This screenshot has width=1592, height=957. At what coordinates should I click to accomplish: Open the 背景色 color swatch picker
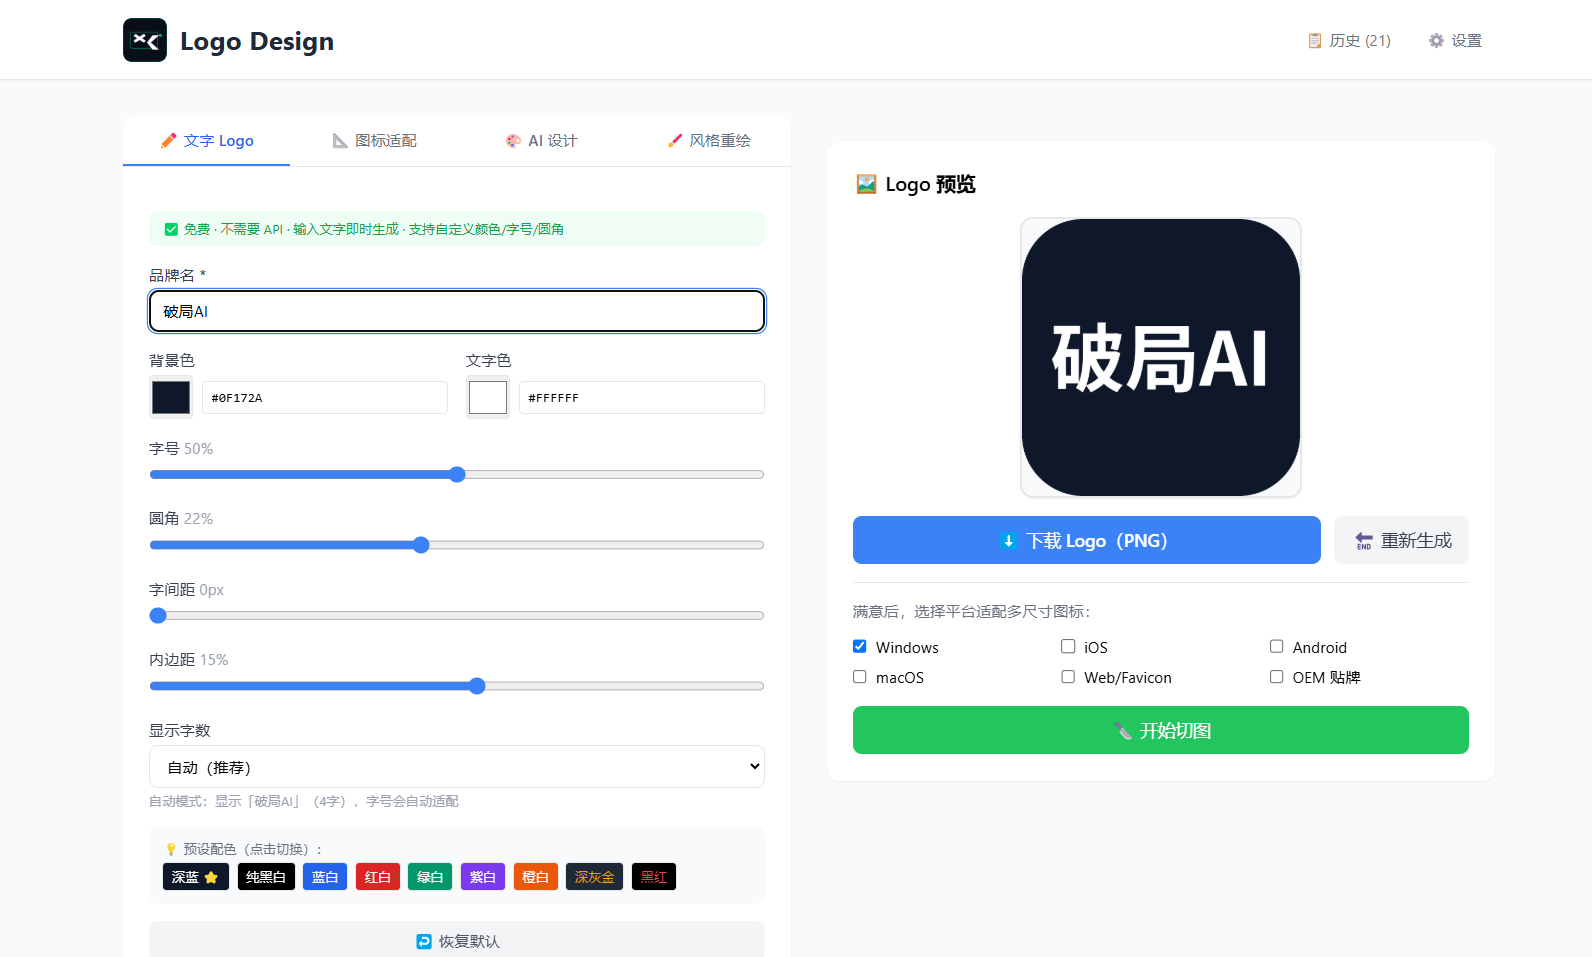click(171, 397)
